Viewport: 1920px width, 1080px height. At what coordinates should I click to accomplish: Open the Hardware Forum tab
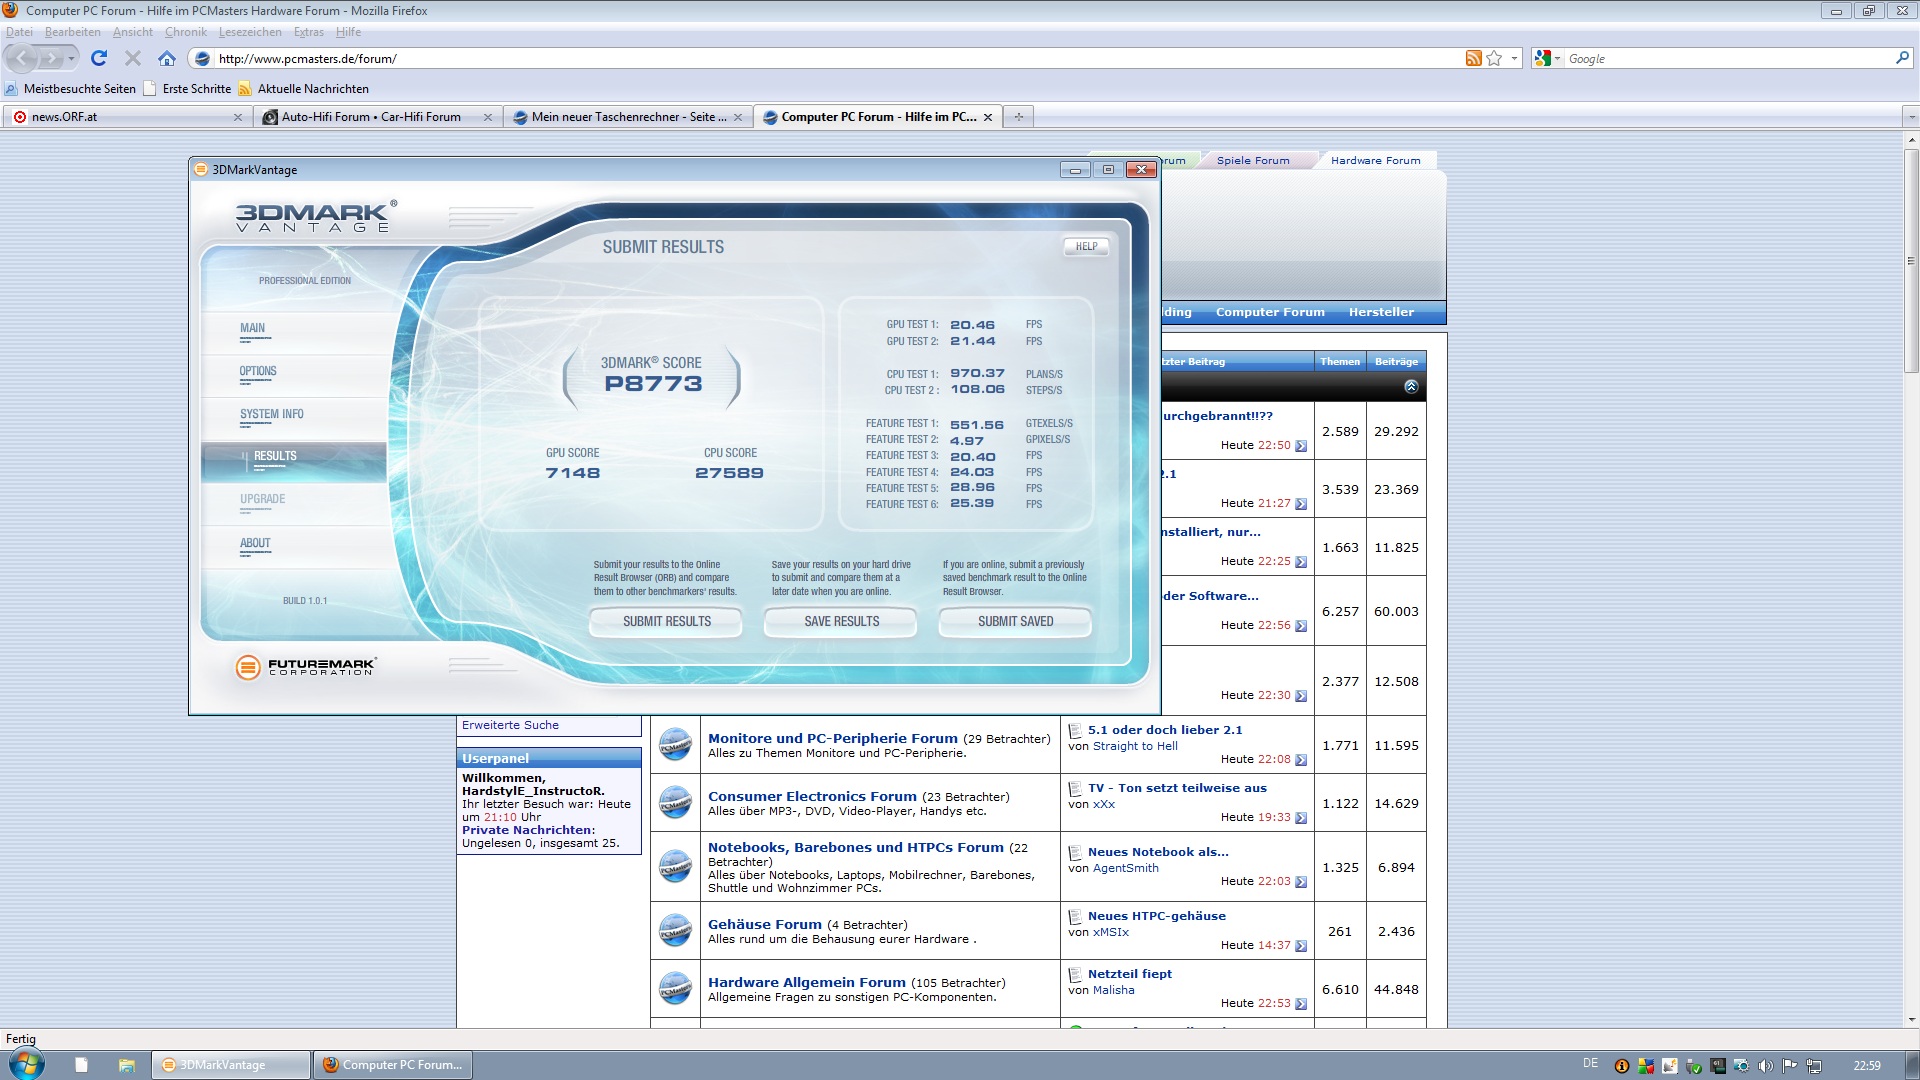(1375, 160)
